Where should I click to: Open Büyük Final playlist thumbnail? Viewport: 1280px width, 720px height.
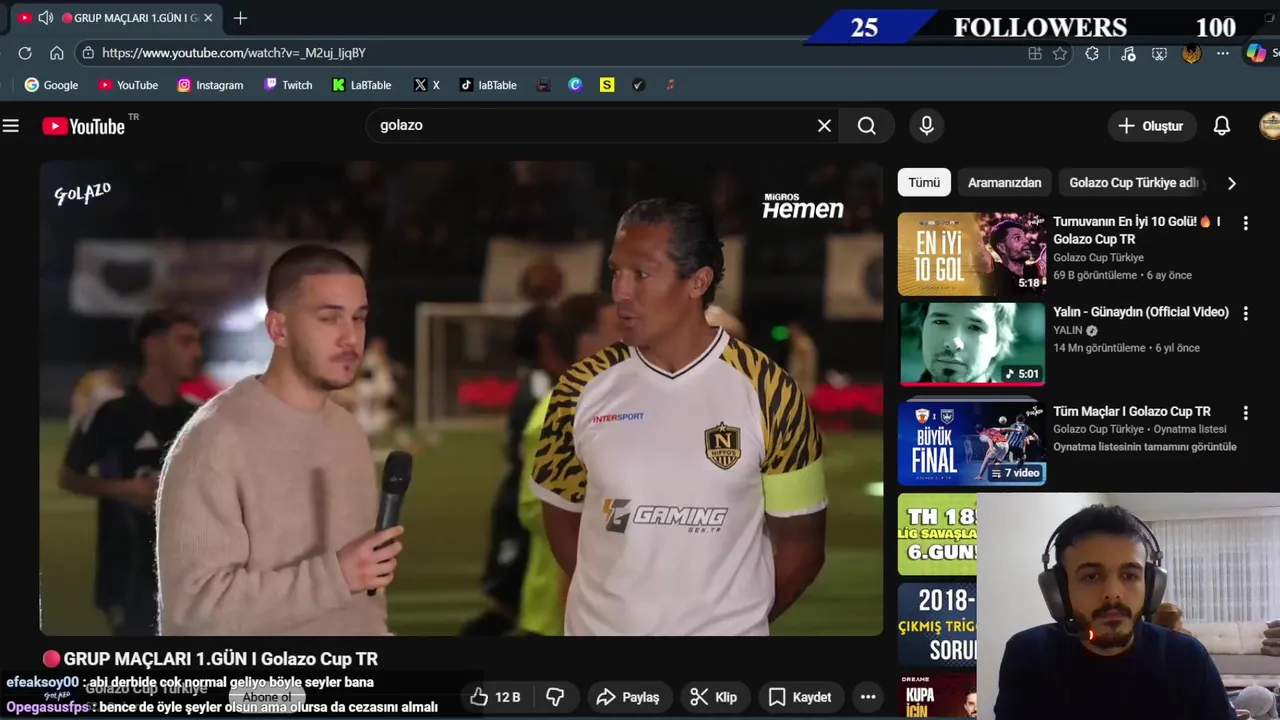971,443
